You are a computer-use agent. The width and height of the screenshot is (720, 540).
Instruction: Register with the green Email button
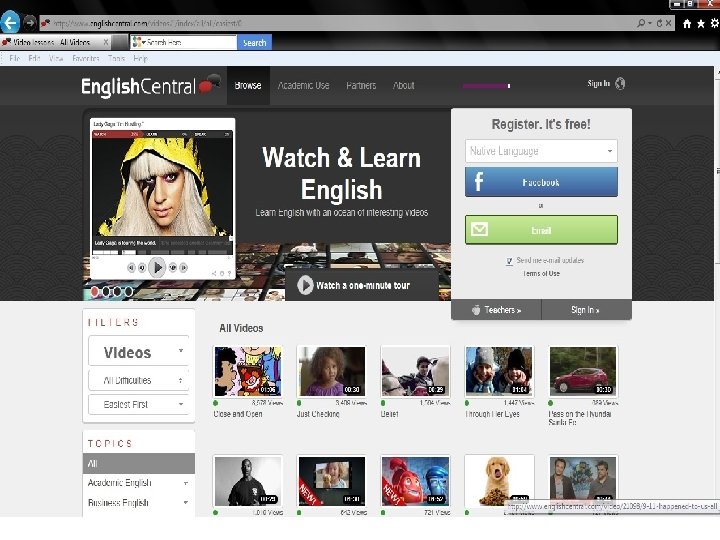[x=541, y=230]
